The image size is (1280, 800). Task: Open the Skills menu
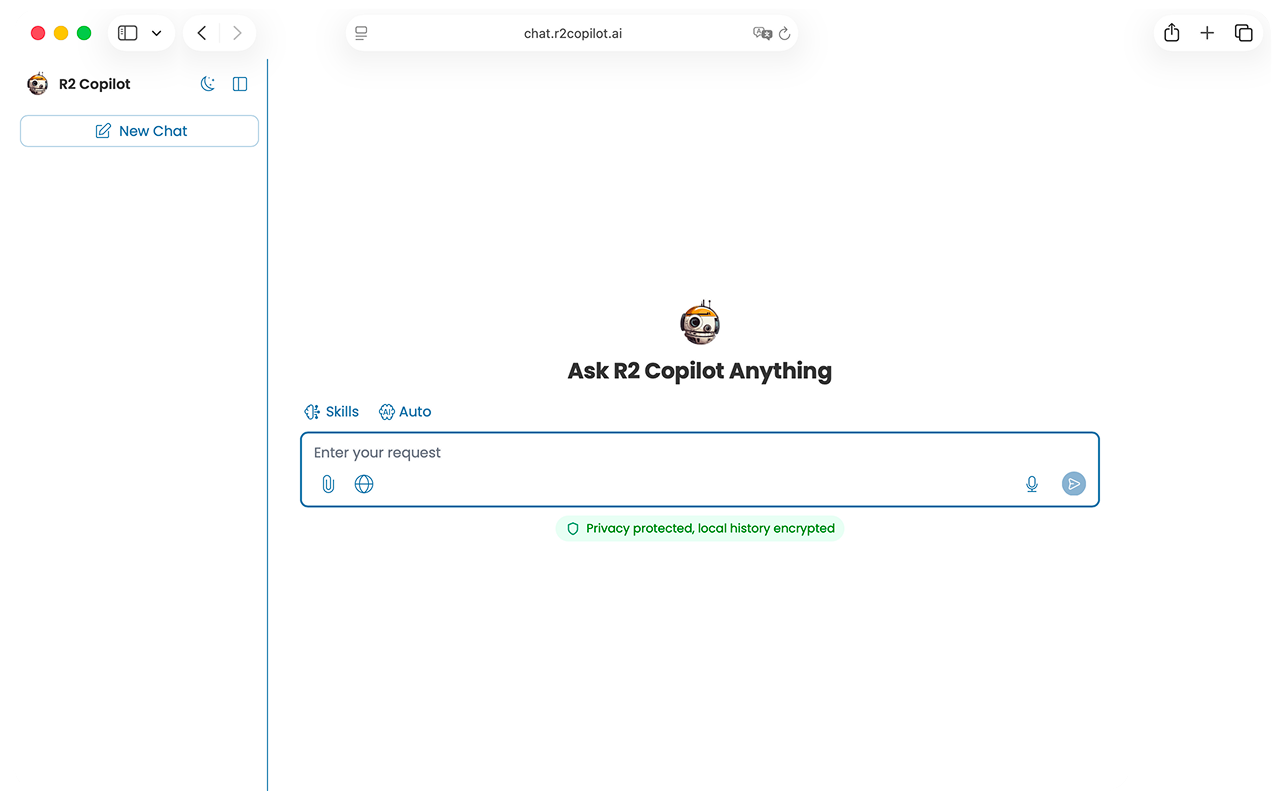point(331,412)
